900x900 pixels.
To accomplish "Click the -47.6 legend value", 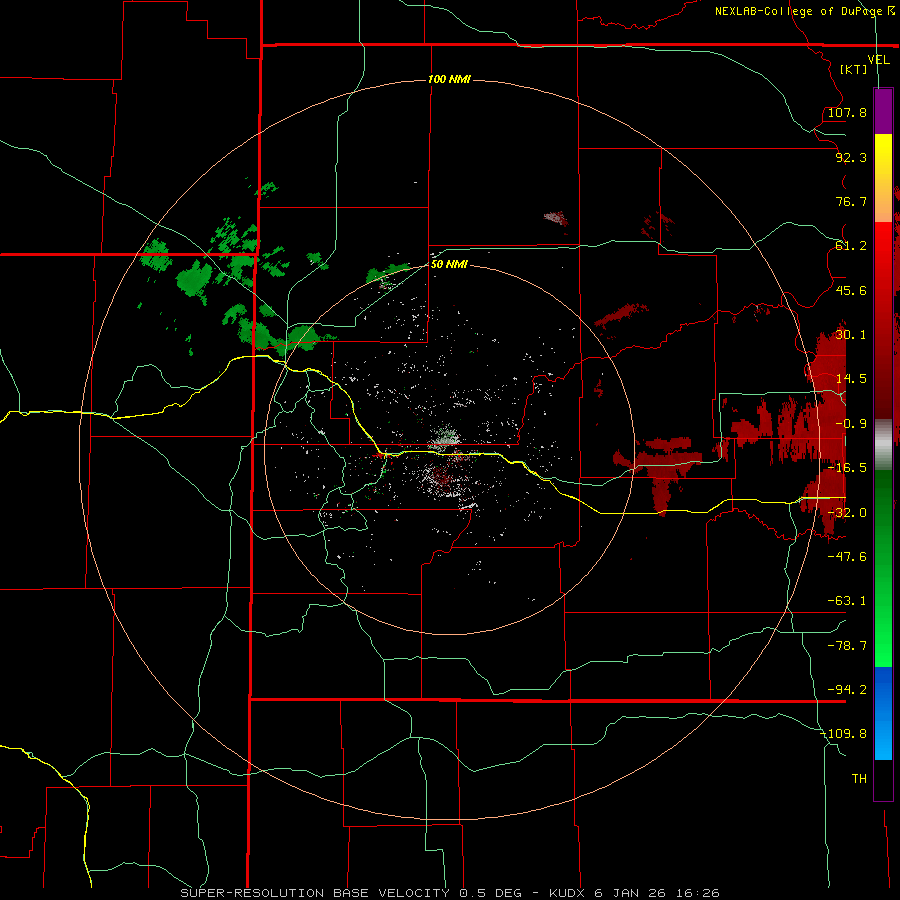I will click(847, 557).
